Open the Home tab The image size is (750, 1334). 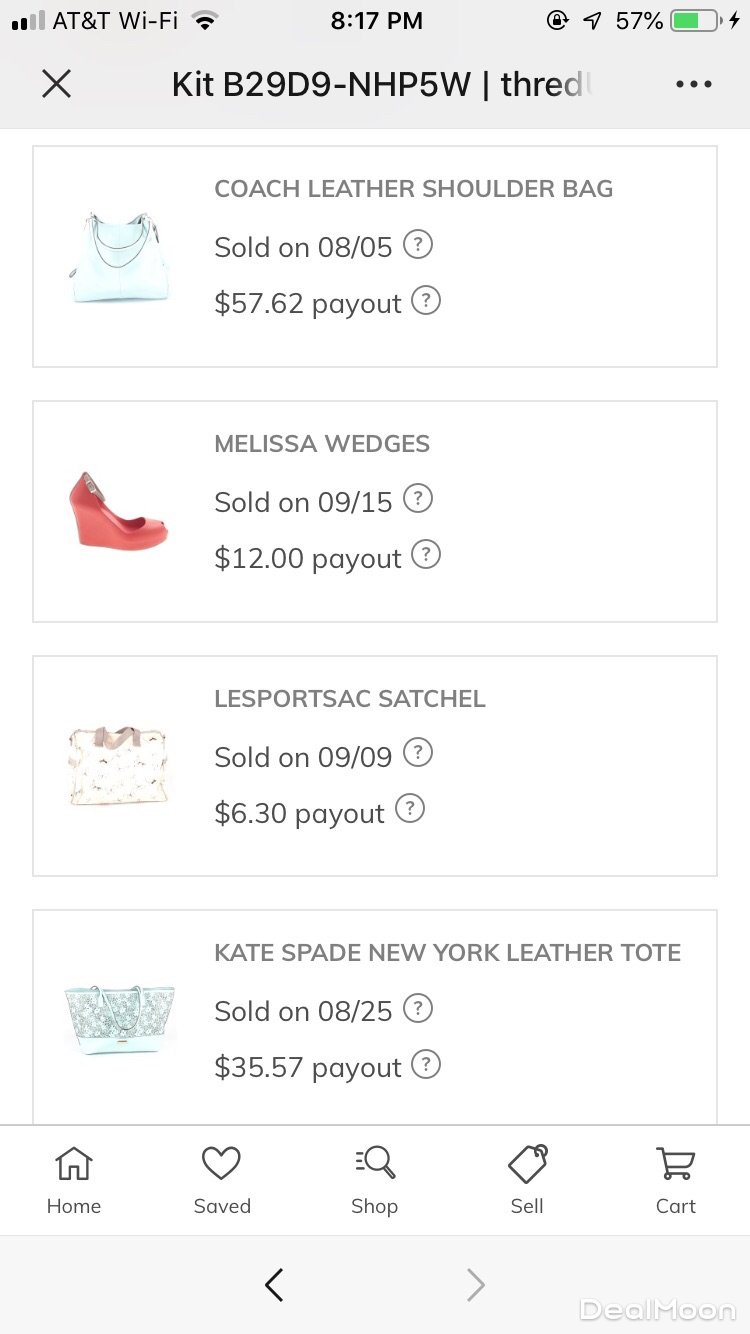[74, 1180]
